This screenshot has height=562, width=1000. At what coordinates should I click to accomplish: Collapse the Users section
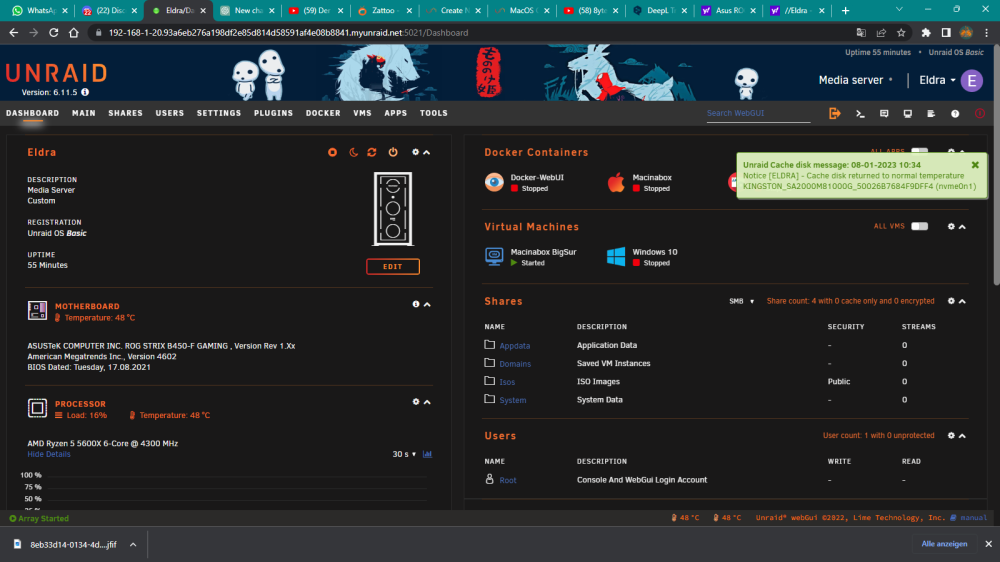click(962, 436)
